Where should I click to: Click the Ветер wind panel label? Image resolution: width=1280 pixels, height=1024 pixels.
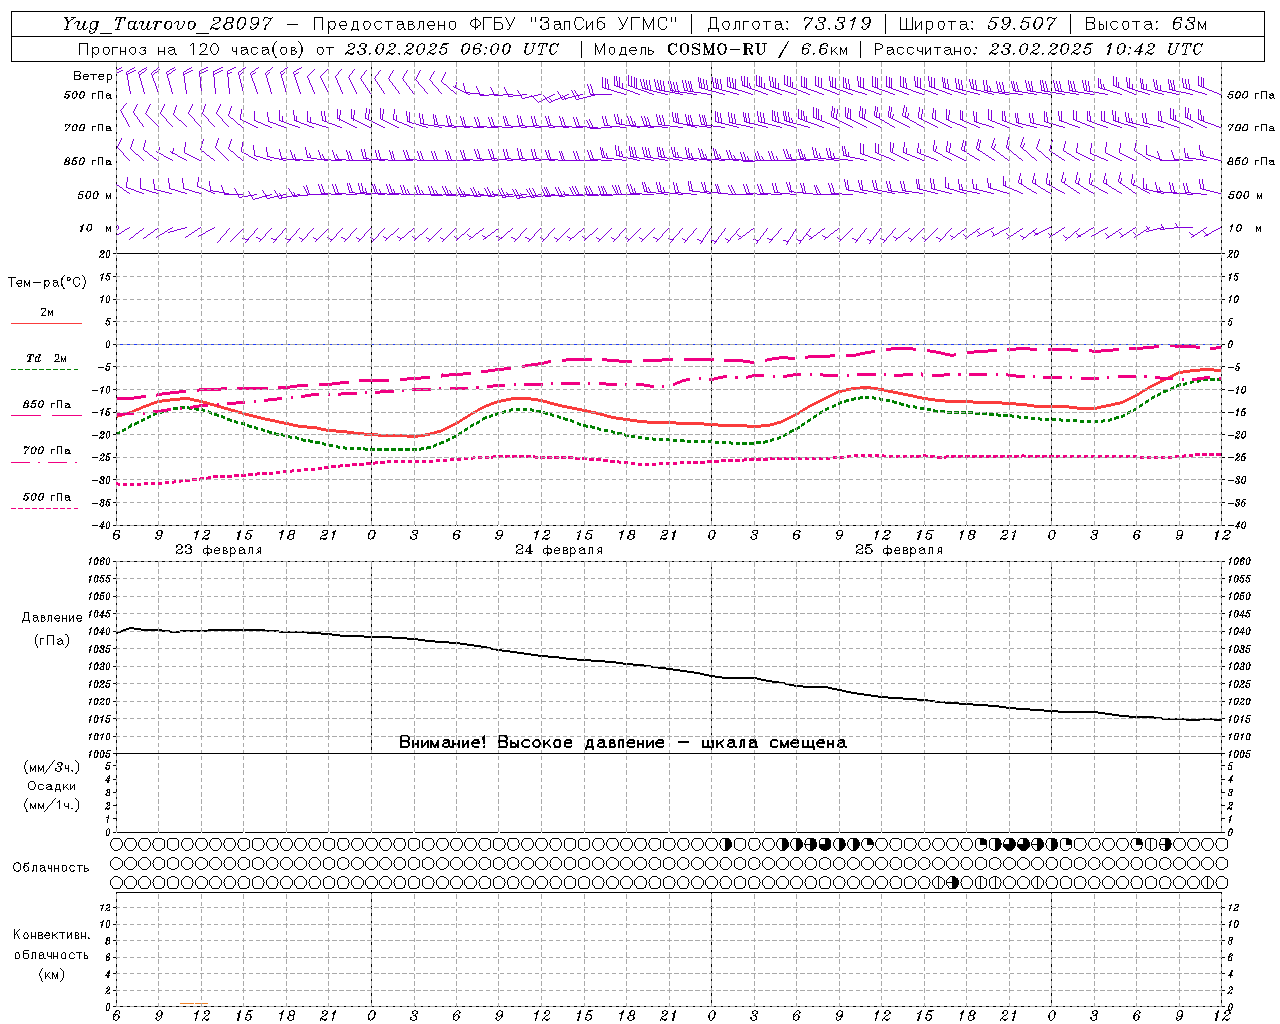(x=92, y=76)
